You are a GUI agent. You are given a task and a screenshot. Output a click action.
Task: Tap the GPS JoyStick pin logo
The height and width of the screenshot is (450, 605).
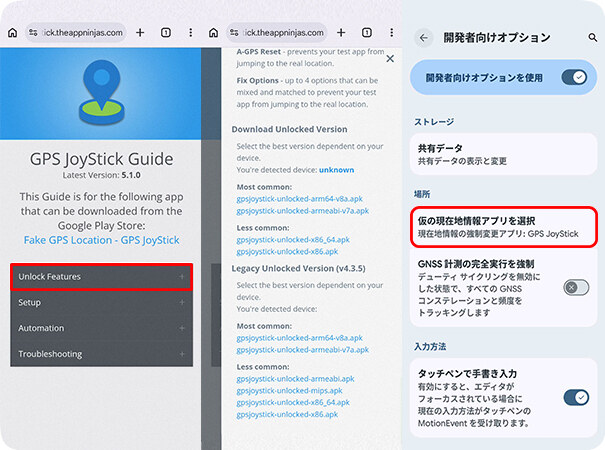pyautogui.click(x=101, y=92)
